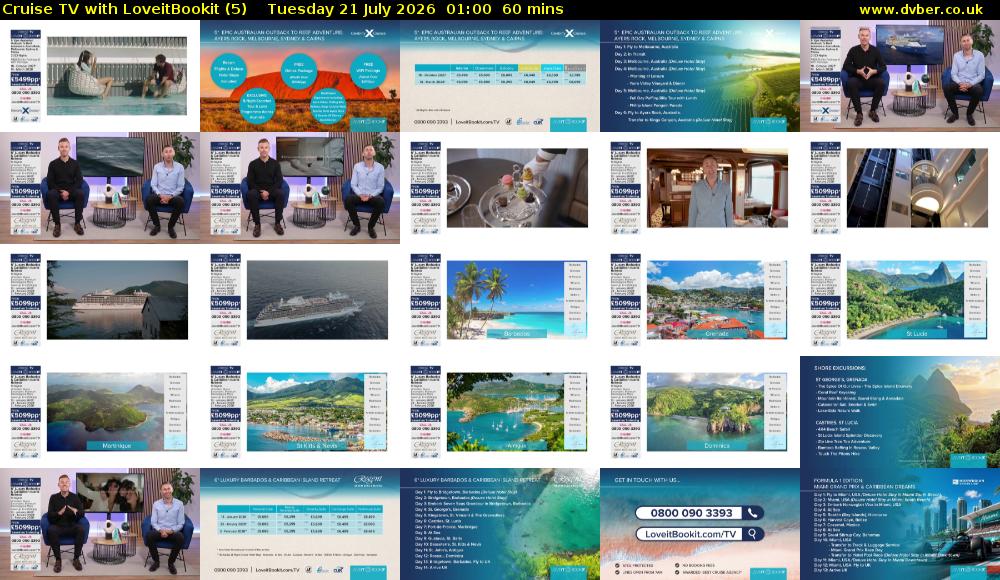Click the magnifier icon beside LoveitBookit.com/TV

[753, 534]
